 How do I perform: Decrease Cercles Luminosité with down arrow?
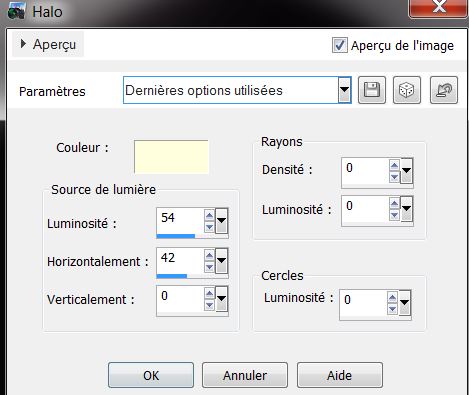(x=393, y=309)
